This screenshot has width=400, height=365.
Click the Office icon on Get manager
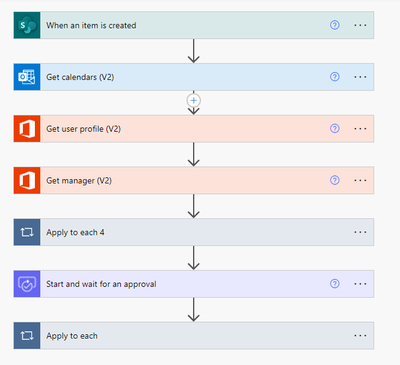coord(27,180)
